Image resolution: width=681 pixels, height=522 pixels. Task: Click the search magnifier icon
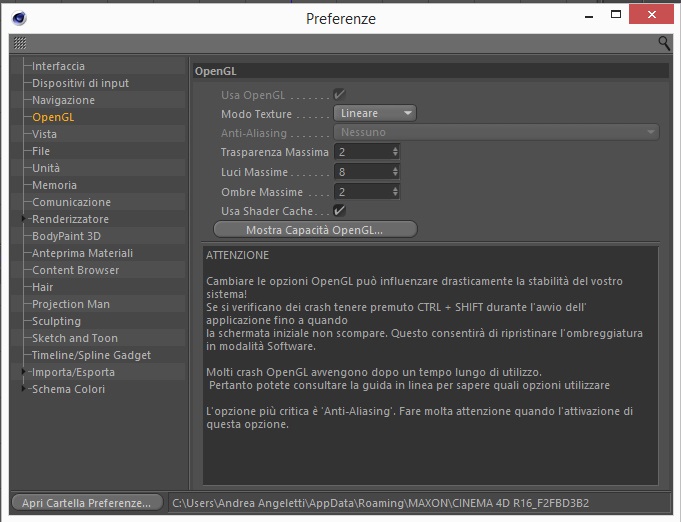click(x=664, y=43)
